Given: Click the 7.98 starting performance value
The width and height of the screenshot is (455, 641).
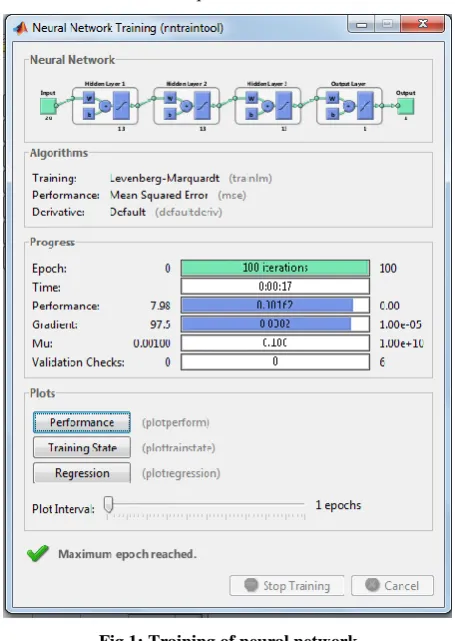Looking at the screenshot, I should [160, 306].
